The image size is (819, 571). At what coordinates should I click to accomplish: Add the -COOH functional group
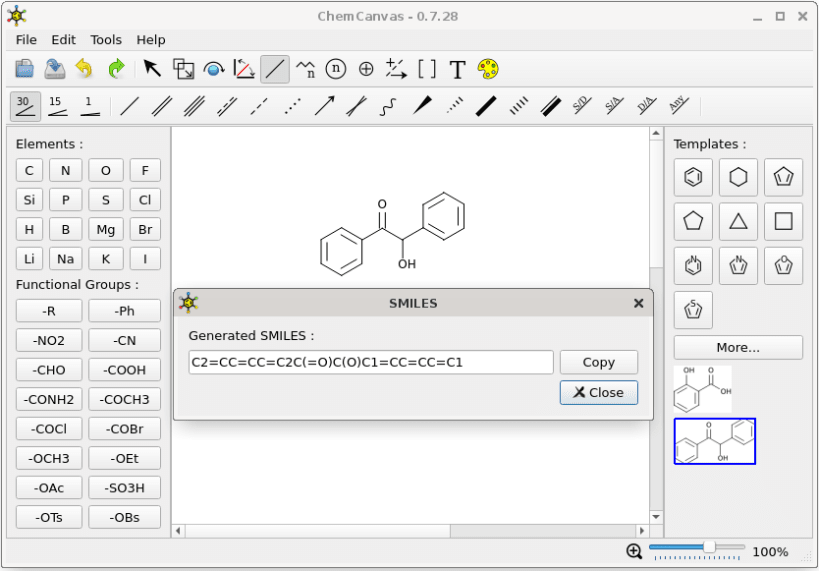(124, 370)
